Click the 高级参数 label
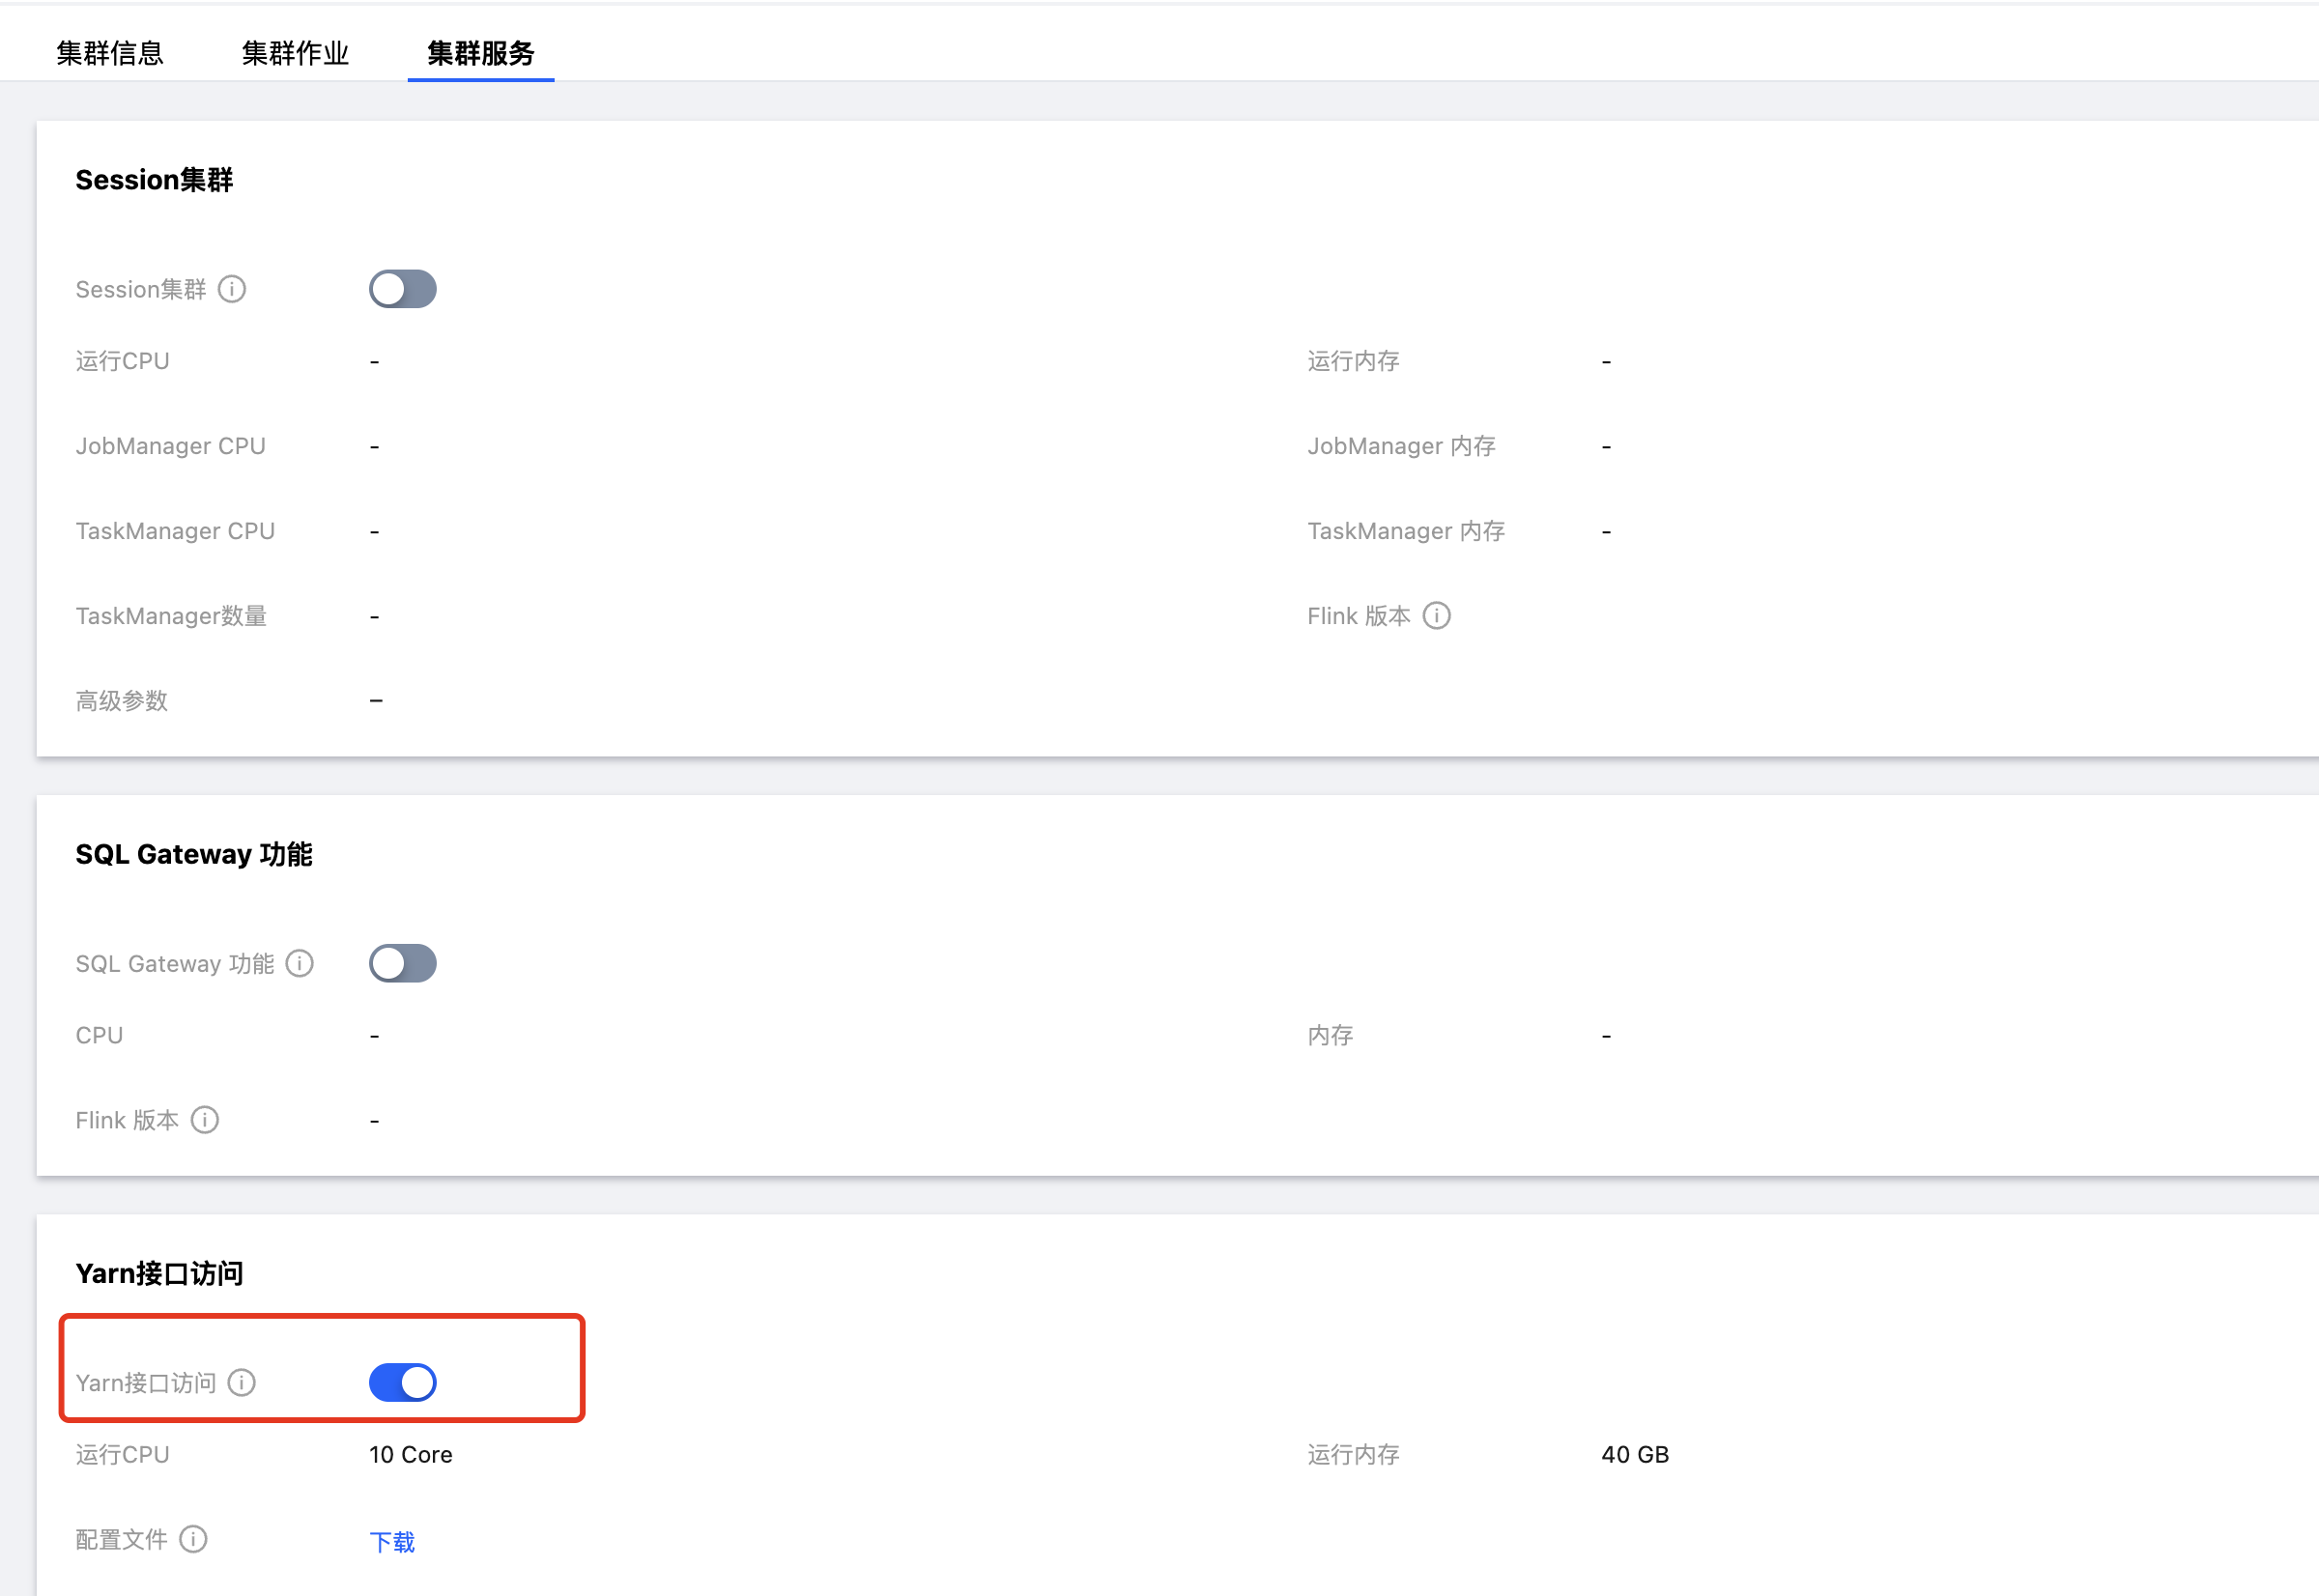 pos(122,701)
